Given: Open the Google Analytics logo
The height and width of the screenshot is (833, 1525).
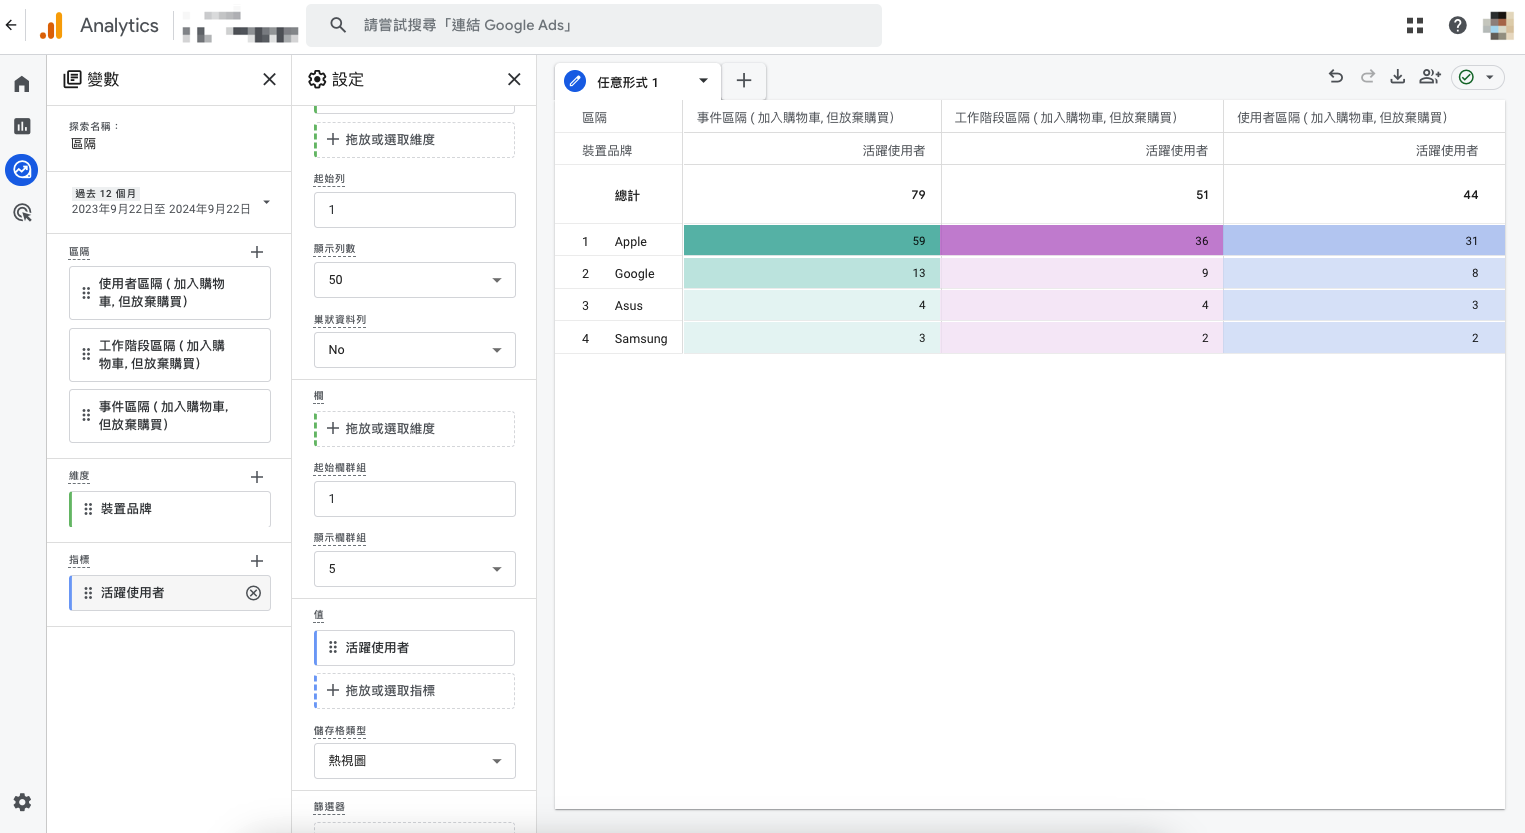Looking at the screenshot, I should [x=51, y=26].
